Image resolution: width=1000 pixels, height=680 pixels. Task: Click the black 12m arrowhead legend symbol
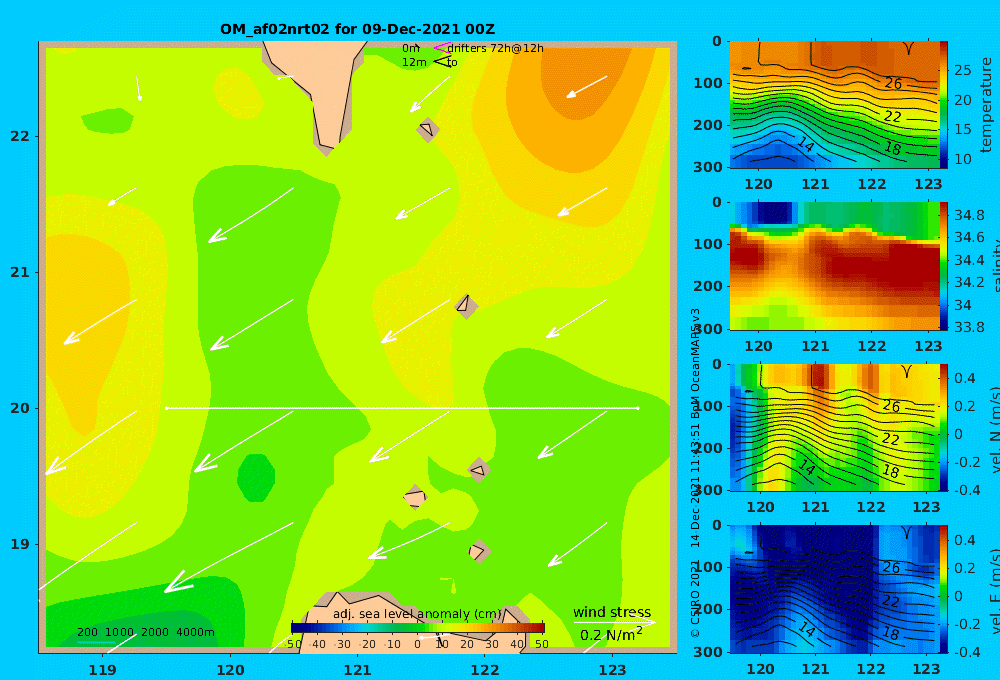click(443, 61)
